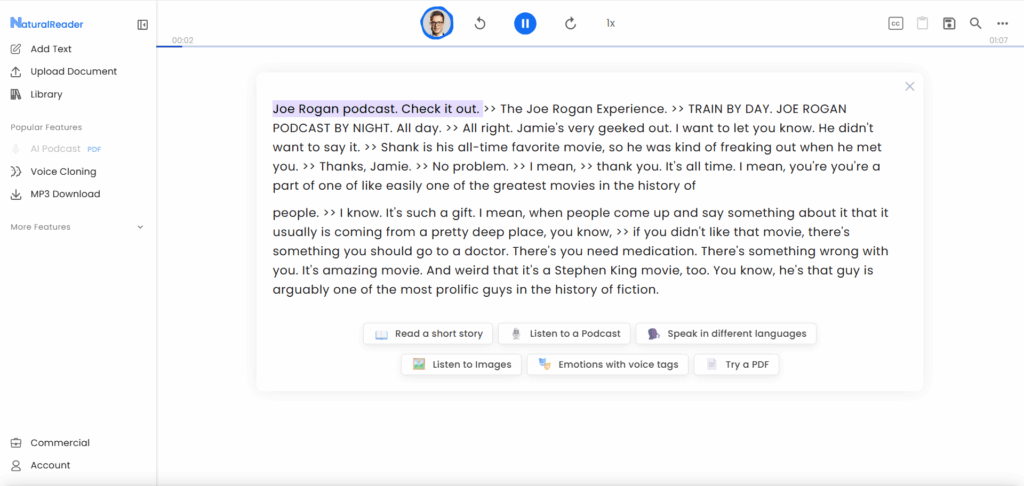Click the AI Podcast microphone icon
Image resolution: width=1024 pixels, height=486 pixels.
[16, 149]
